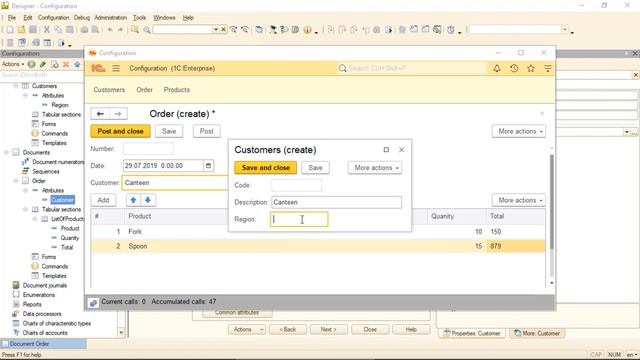This screenshot has width=640, height=360.
Task: Click the Back button in background window
Action: (288, 329)
